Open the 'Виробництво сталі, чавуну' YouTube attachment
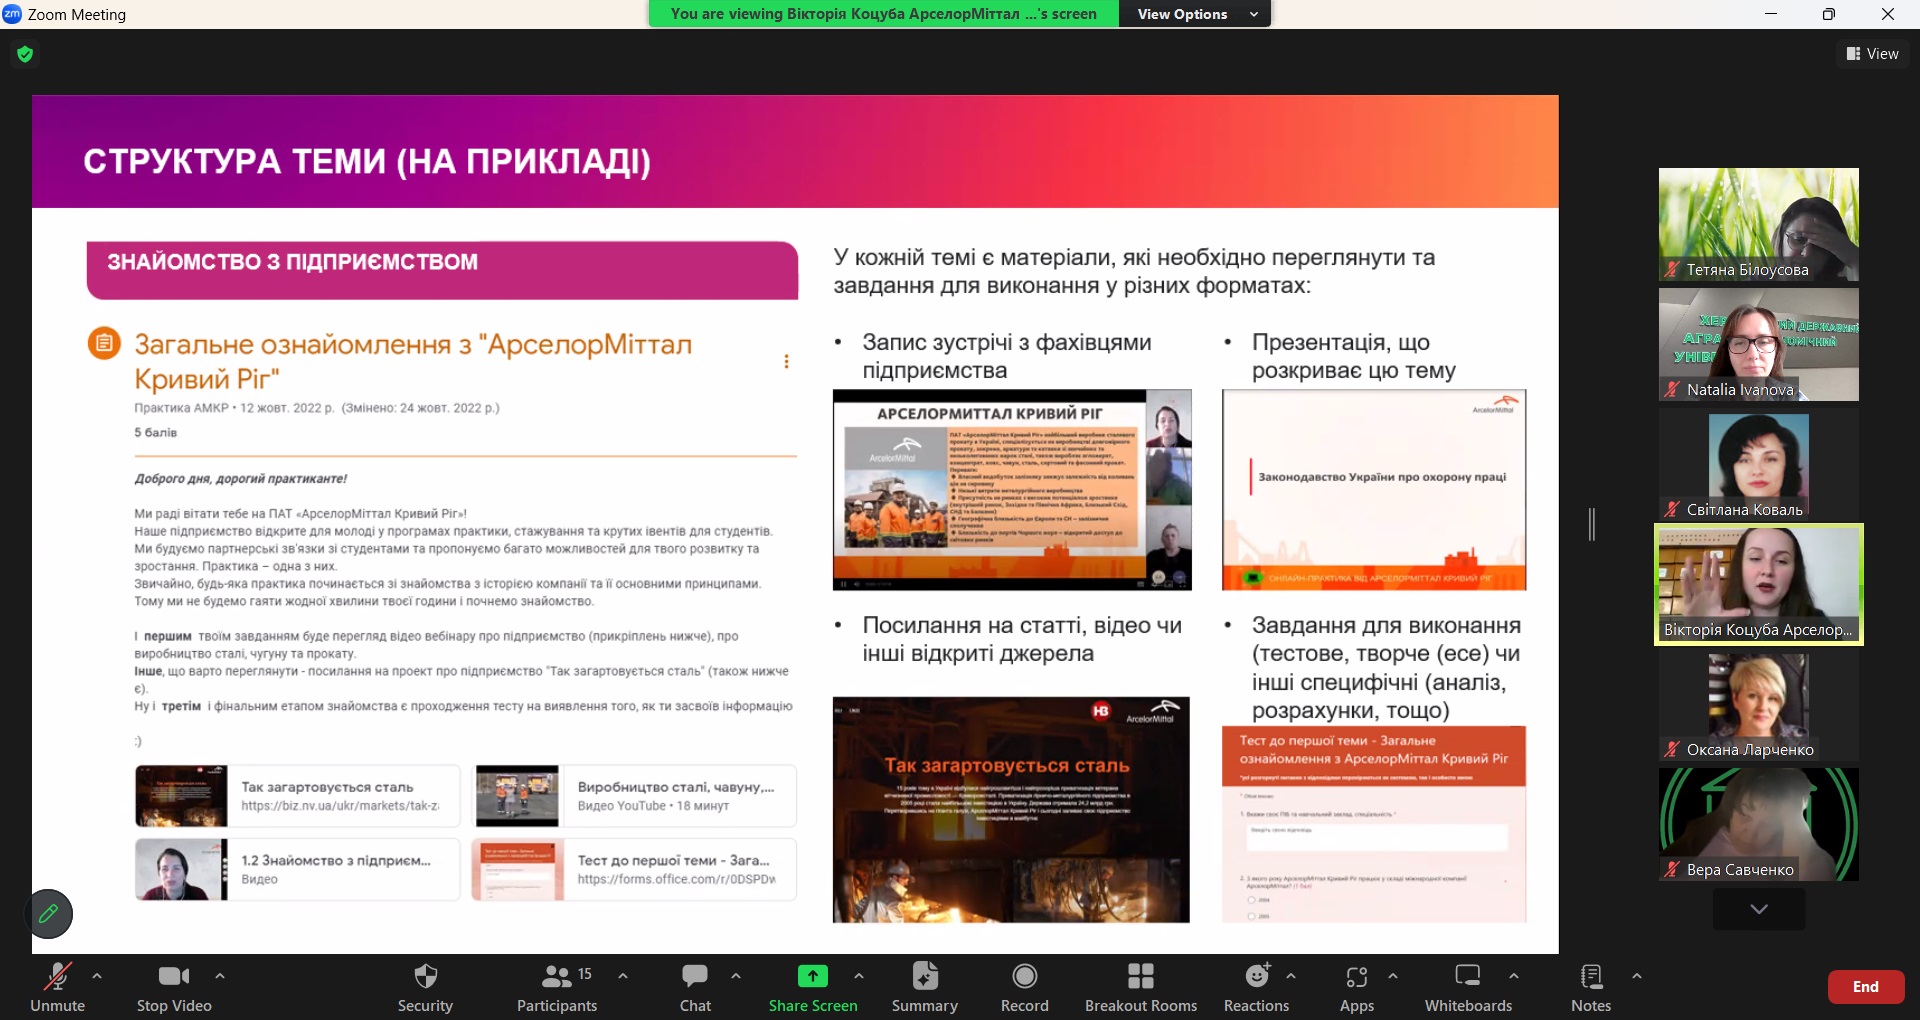The image size is (1920, 1020). click(634, 796)
